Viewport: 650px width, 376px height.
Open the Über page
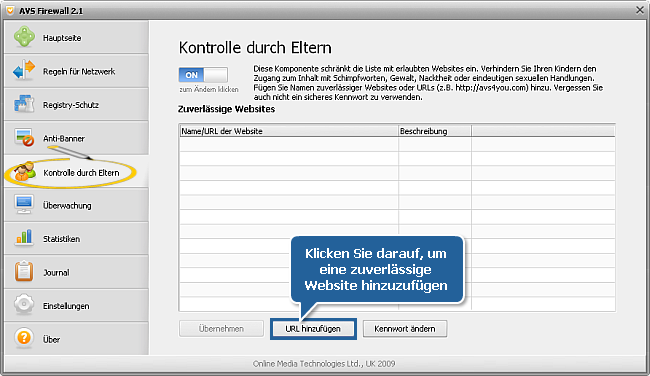point(76,339)
